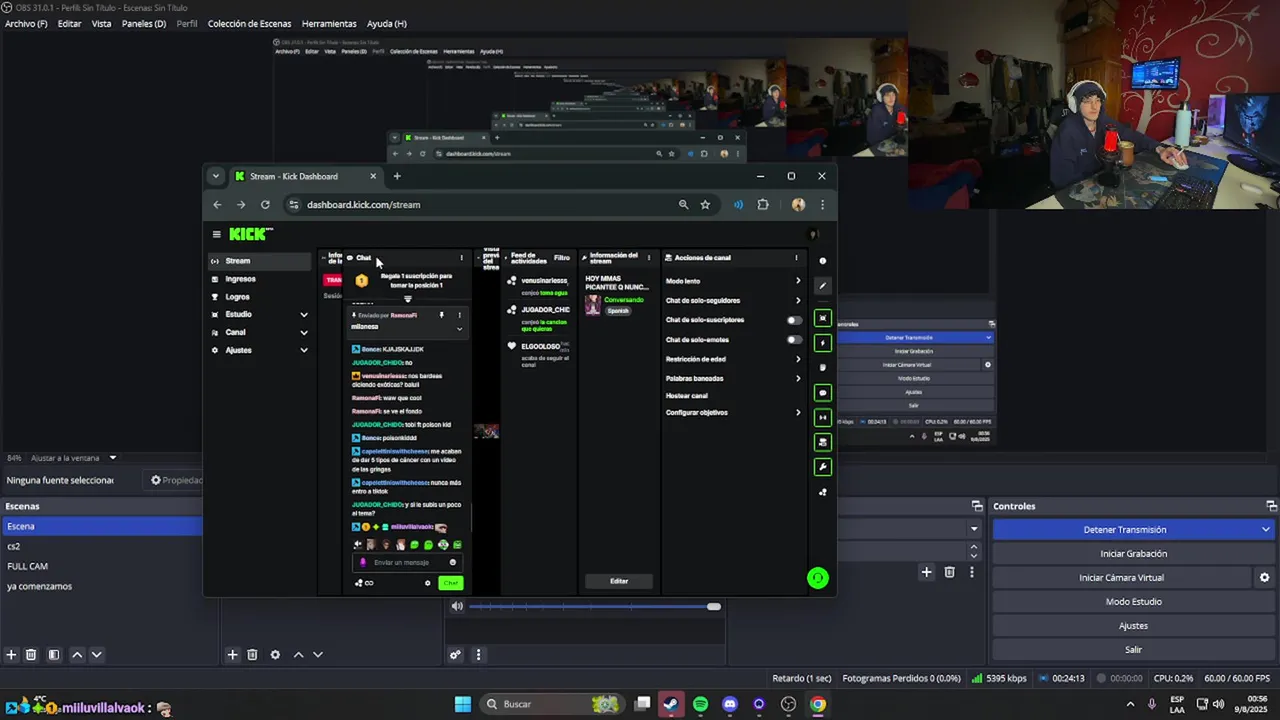Open scene transition type dropdown
Screen dimensions: 1280x720
pos(974,529)
